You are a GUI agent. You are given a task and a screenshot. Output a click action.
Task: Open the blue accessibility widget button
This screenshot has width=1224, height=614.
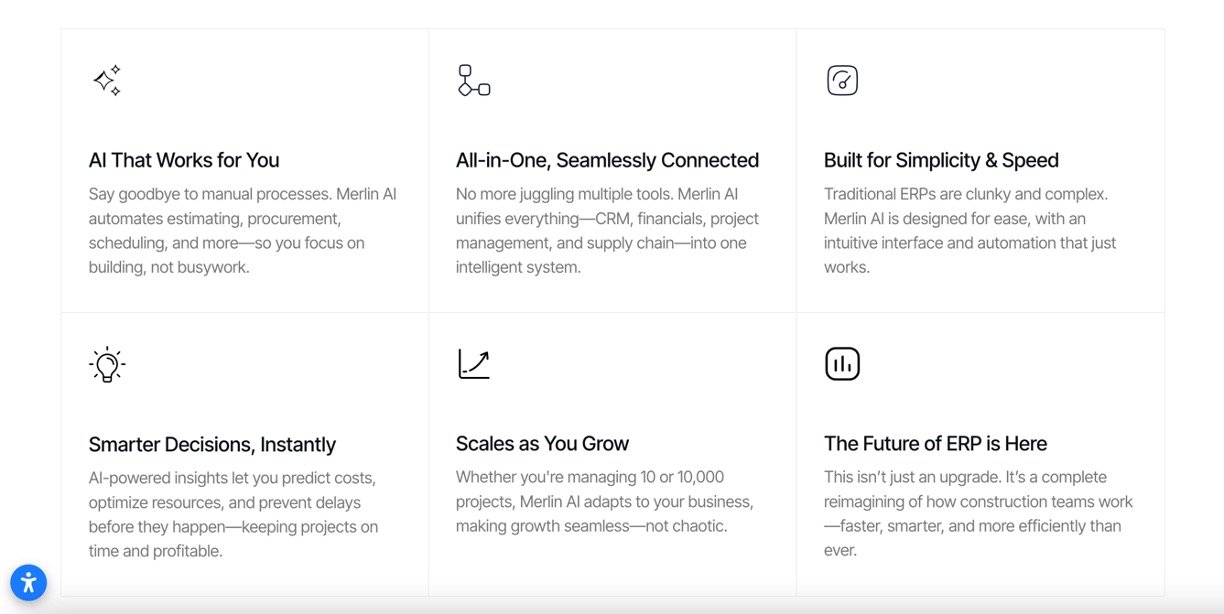29,582
